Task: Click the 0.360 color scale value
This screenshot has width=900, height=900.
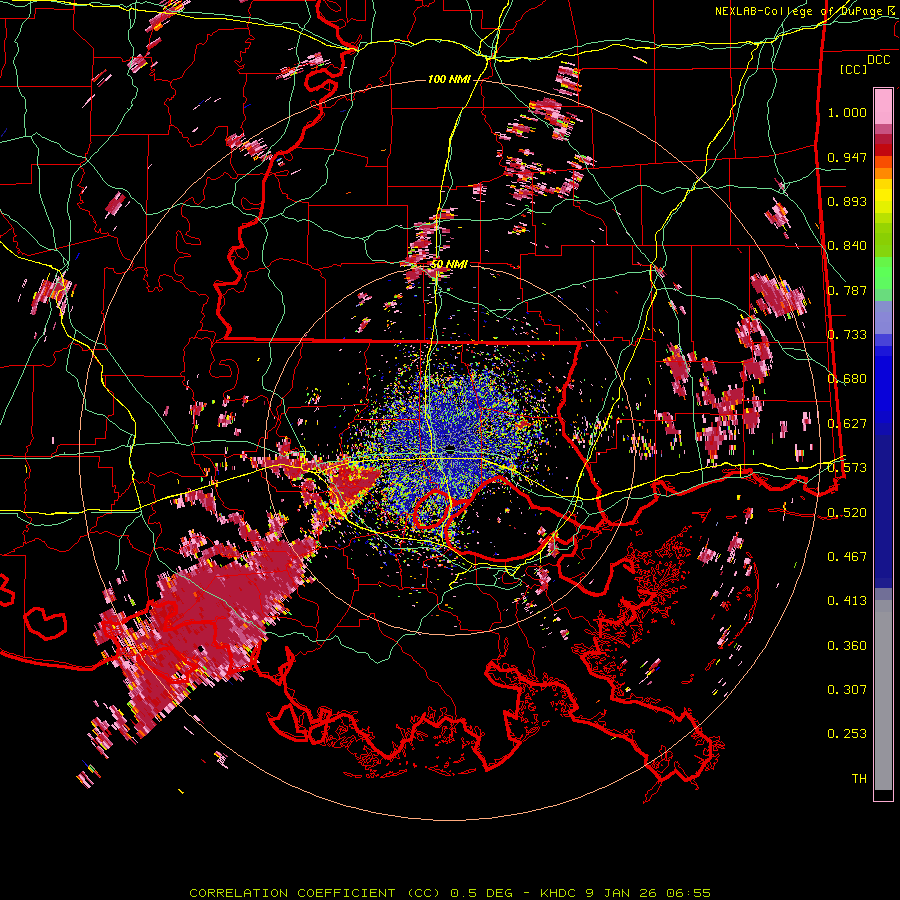Action: 847,646
